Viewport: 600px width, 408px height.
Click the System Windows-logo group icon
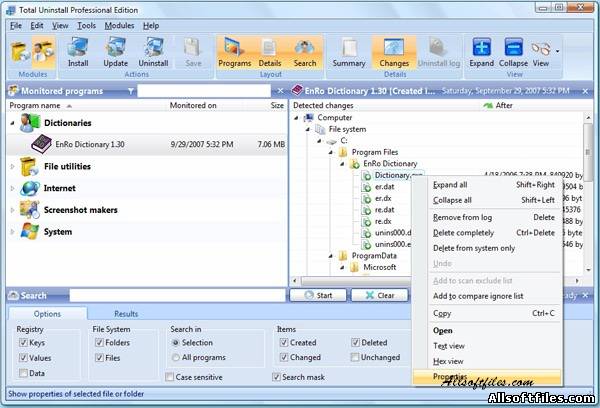click(30, 232)
